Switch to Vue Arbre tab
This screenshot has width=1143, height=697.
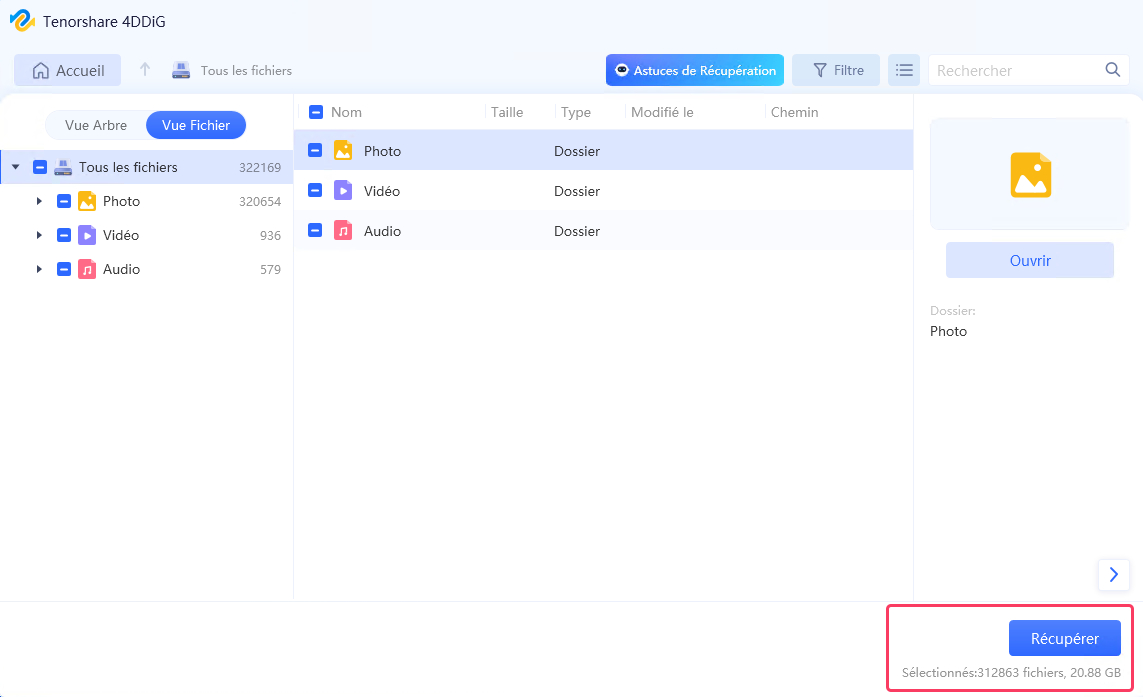[95, 125]
